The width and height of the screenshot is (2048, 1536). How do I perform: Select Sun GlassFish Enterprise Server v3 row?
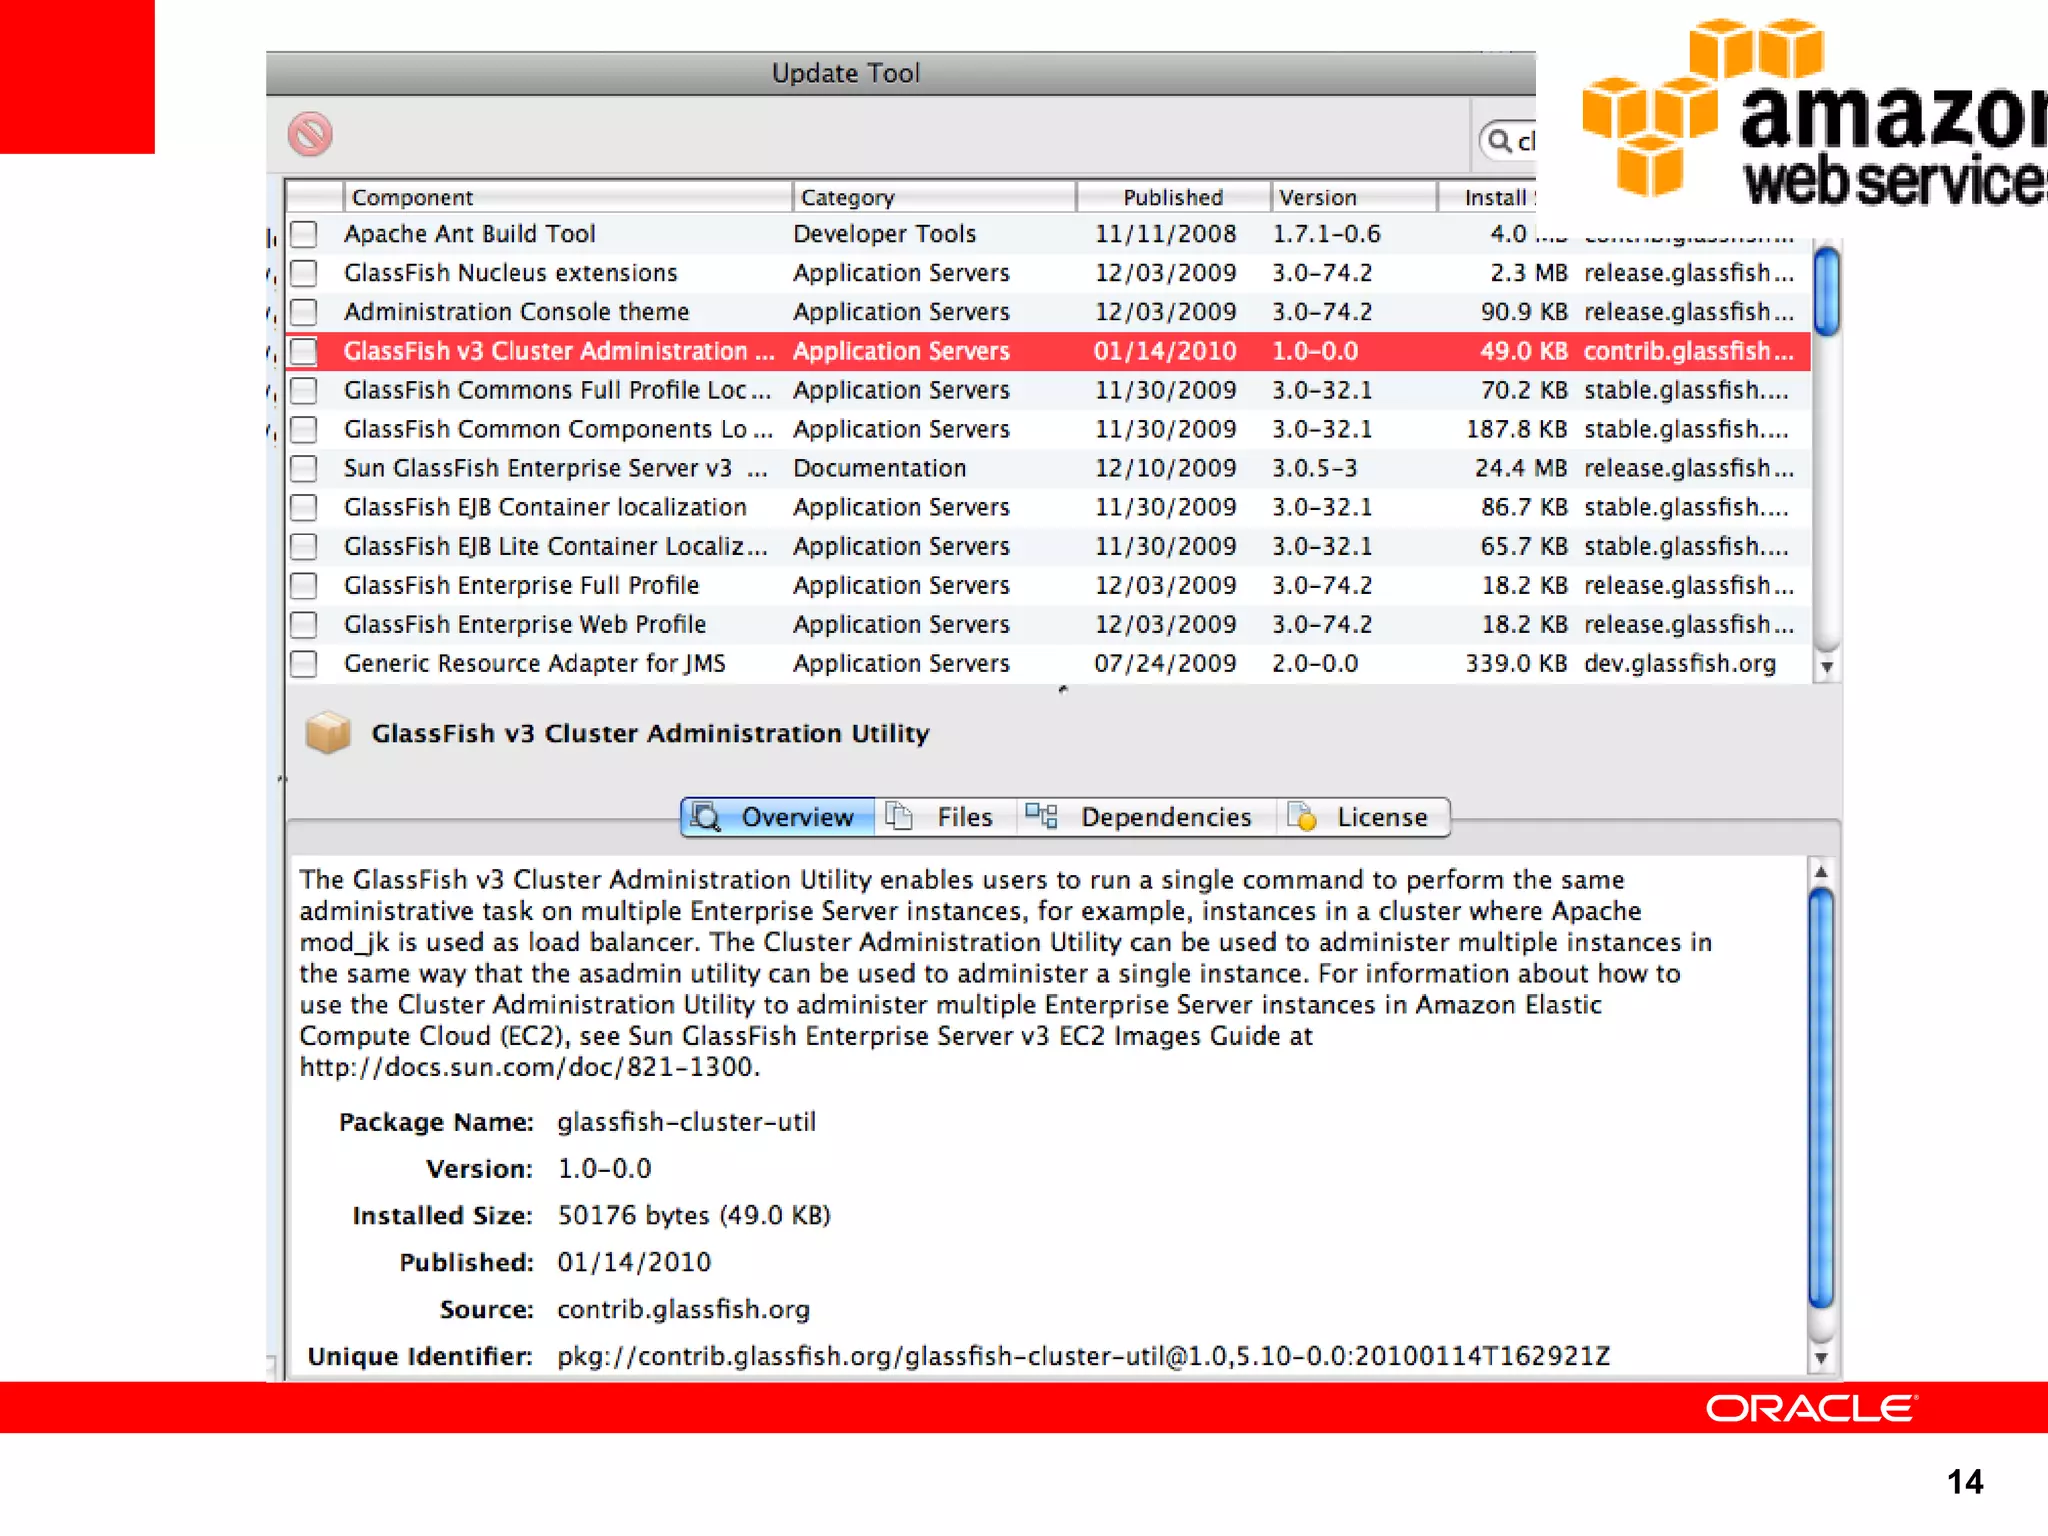pyautogui.click(x=538, y=468)
